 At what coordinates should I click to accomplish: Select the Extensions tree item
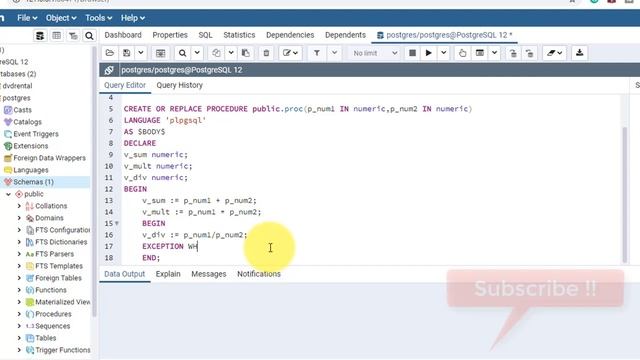(30, 146)
